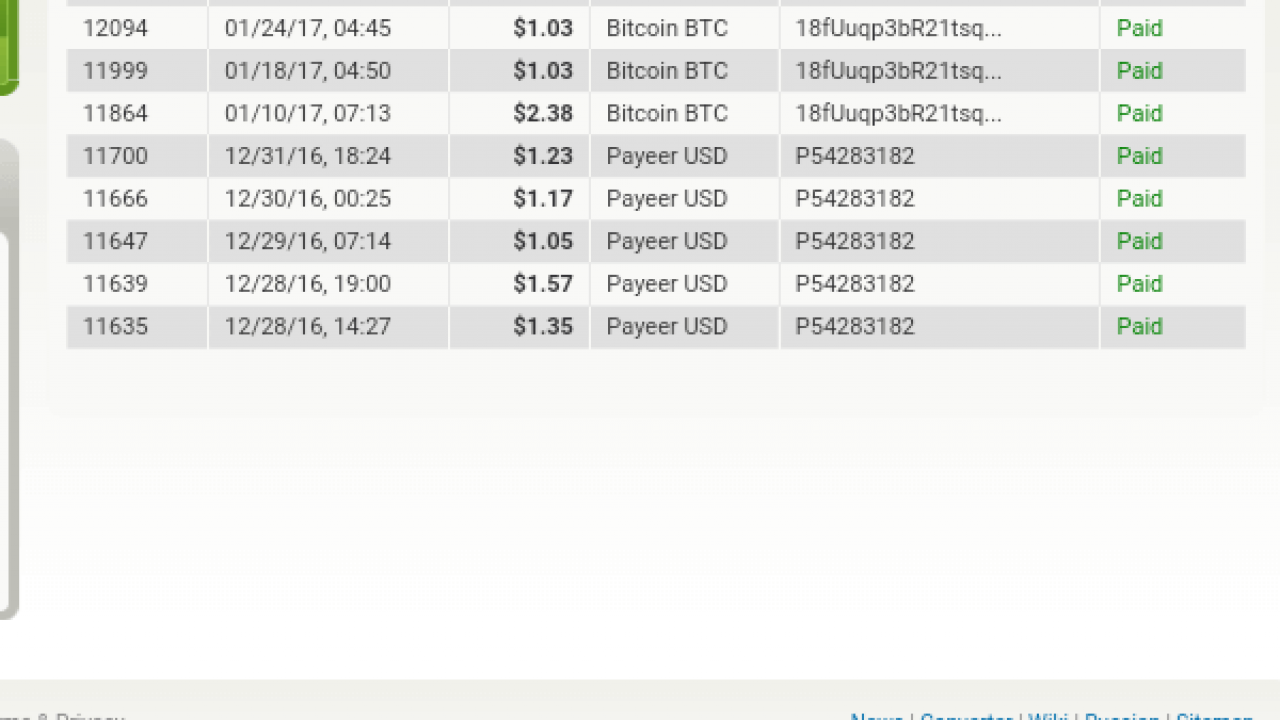Select payment ID 11999 cell
Viewport: 1280px width, 720px height.
tap(115, 71)
